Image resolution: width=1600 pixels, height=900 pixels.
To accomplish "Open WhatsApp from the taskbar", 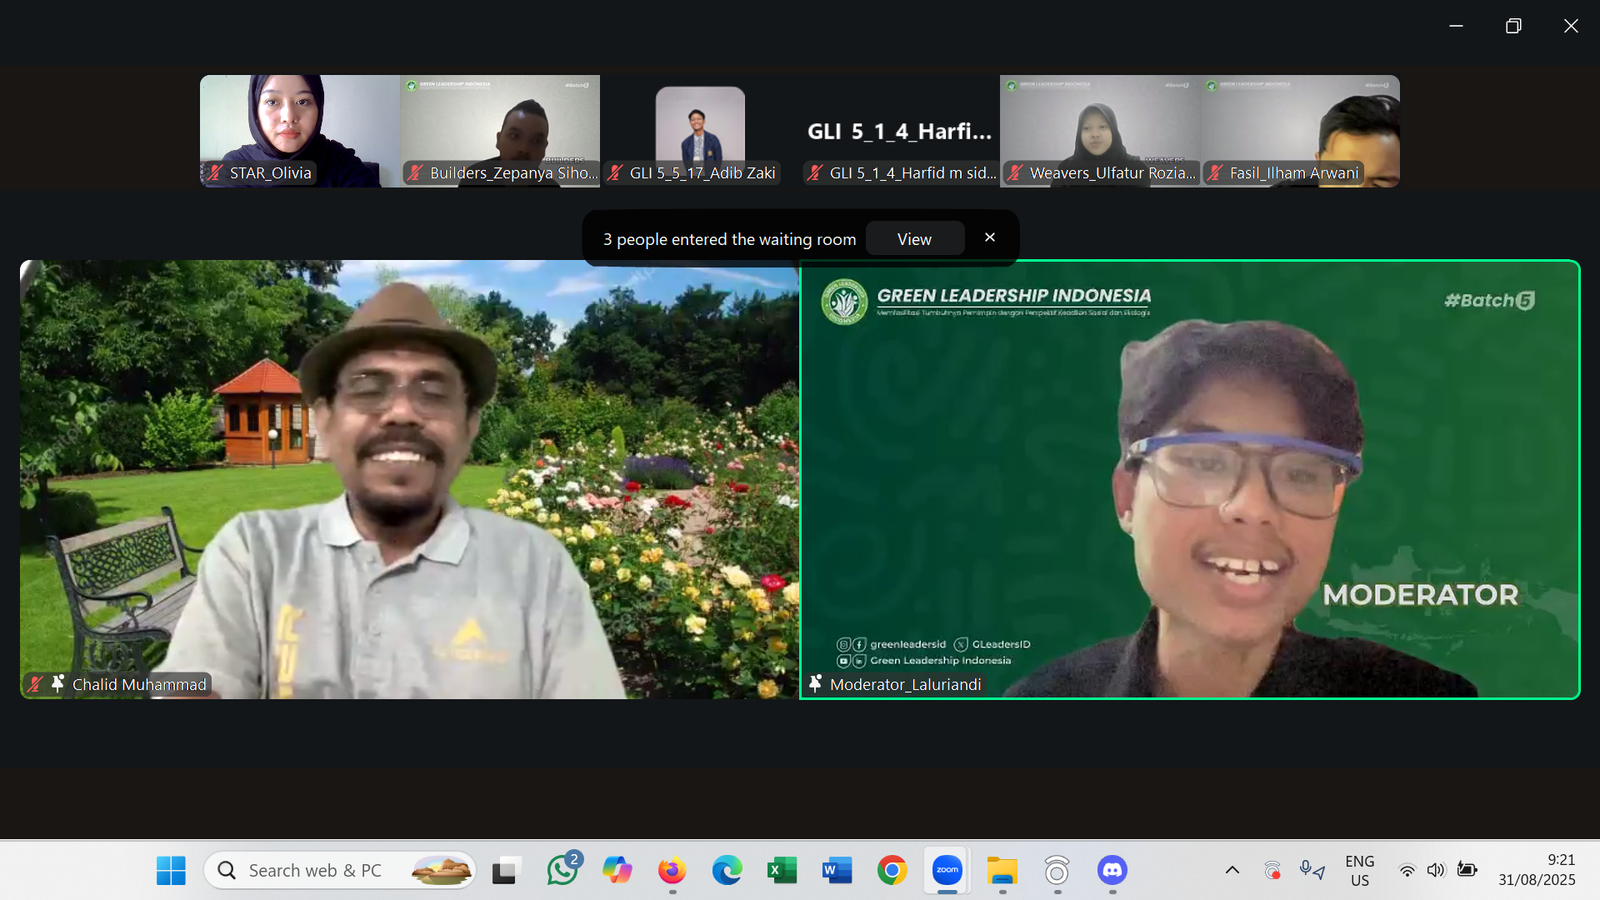I will 562,871.
